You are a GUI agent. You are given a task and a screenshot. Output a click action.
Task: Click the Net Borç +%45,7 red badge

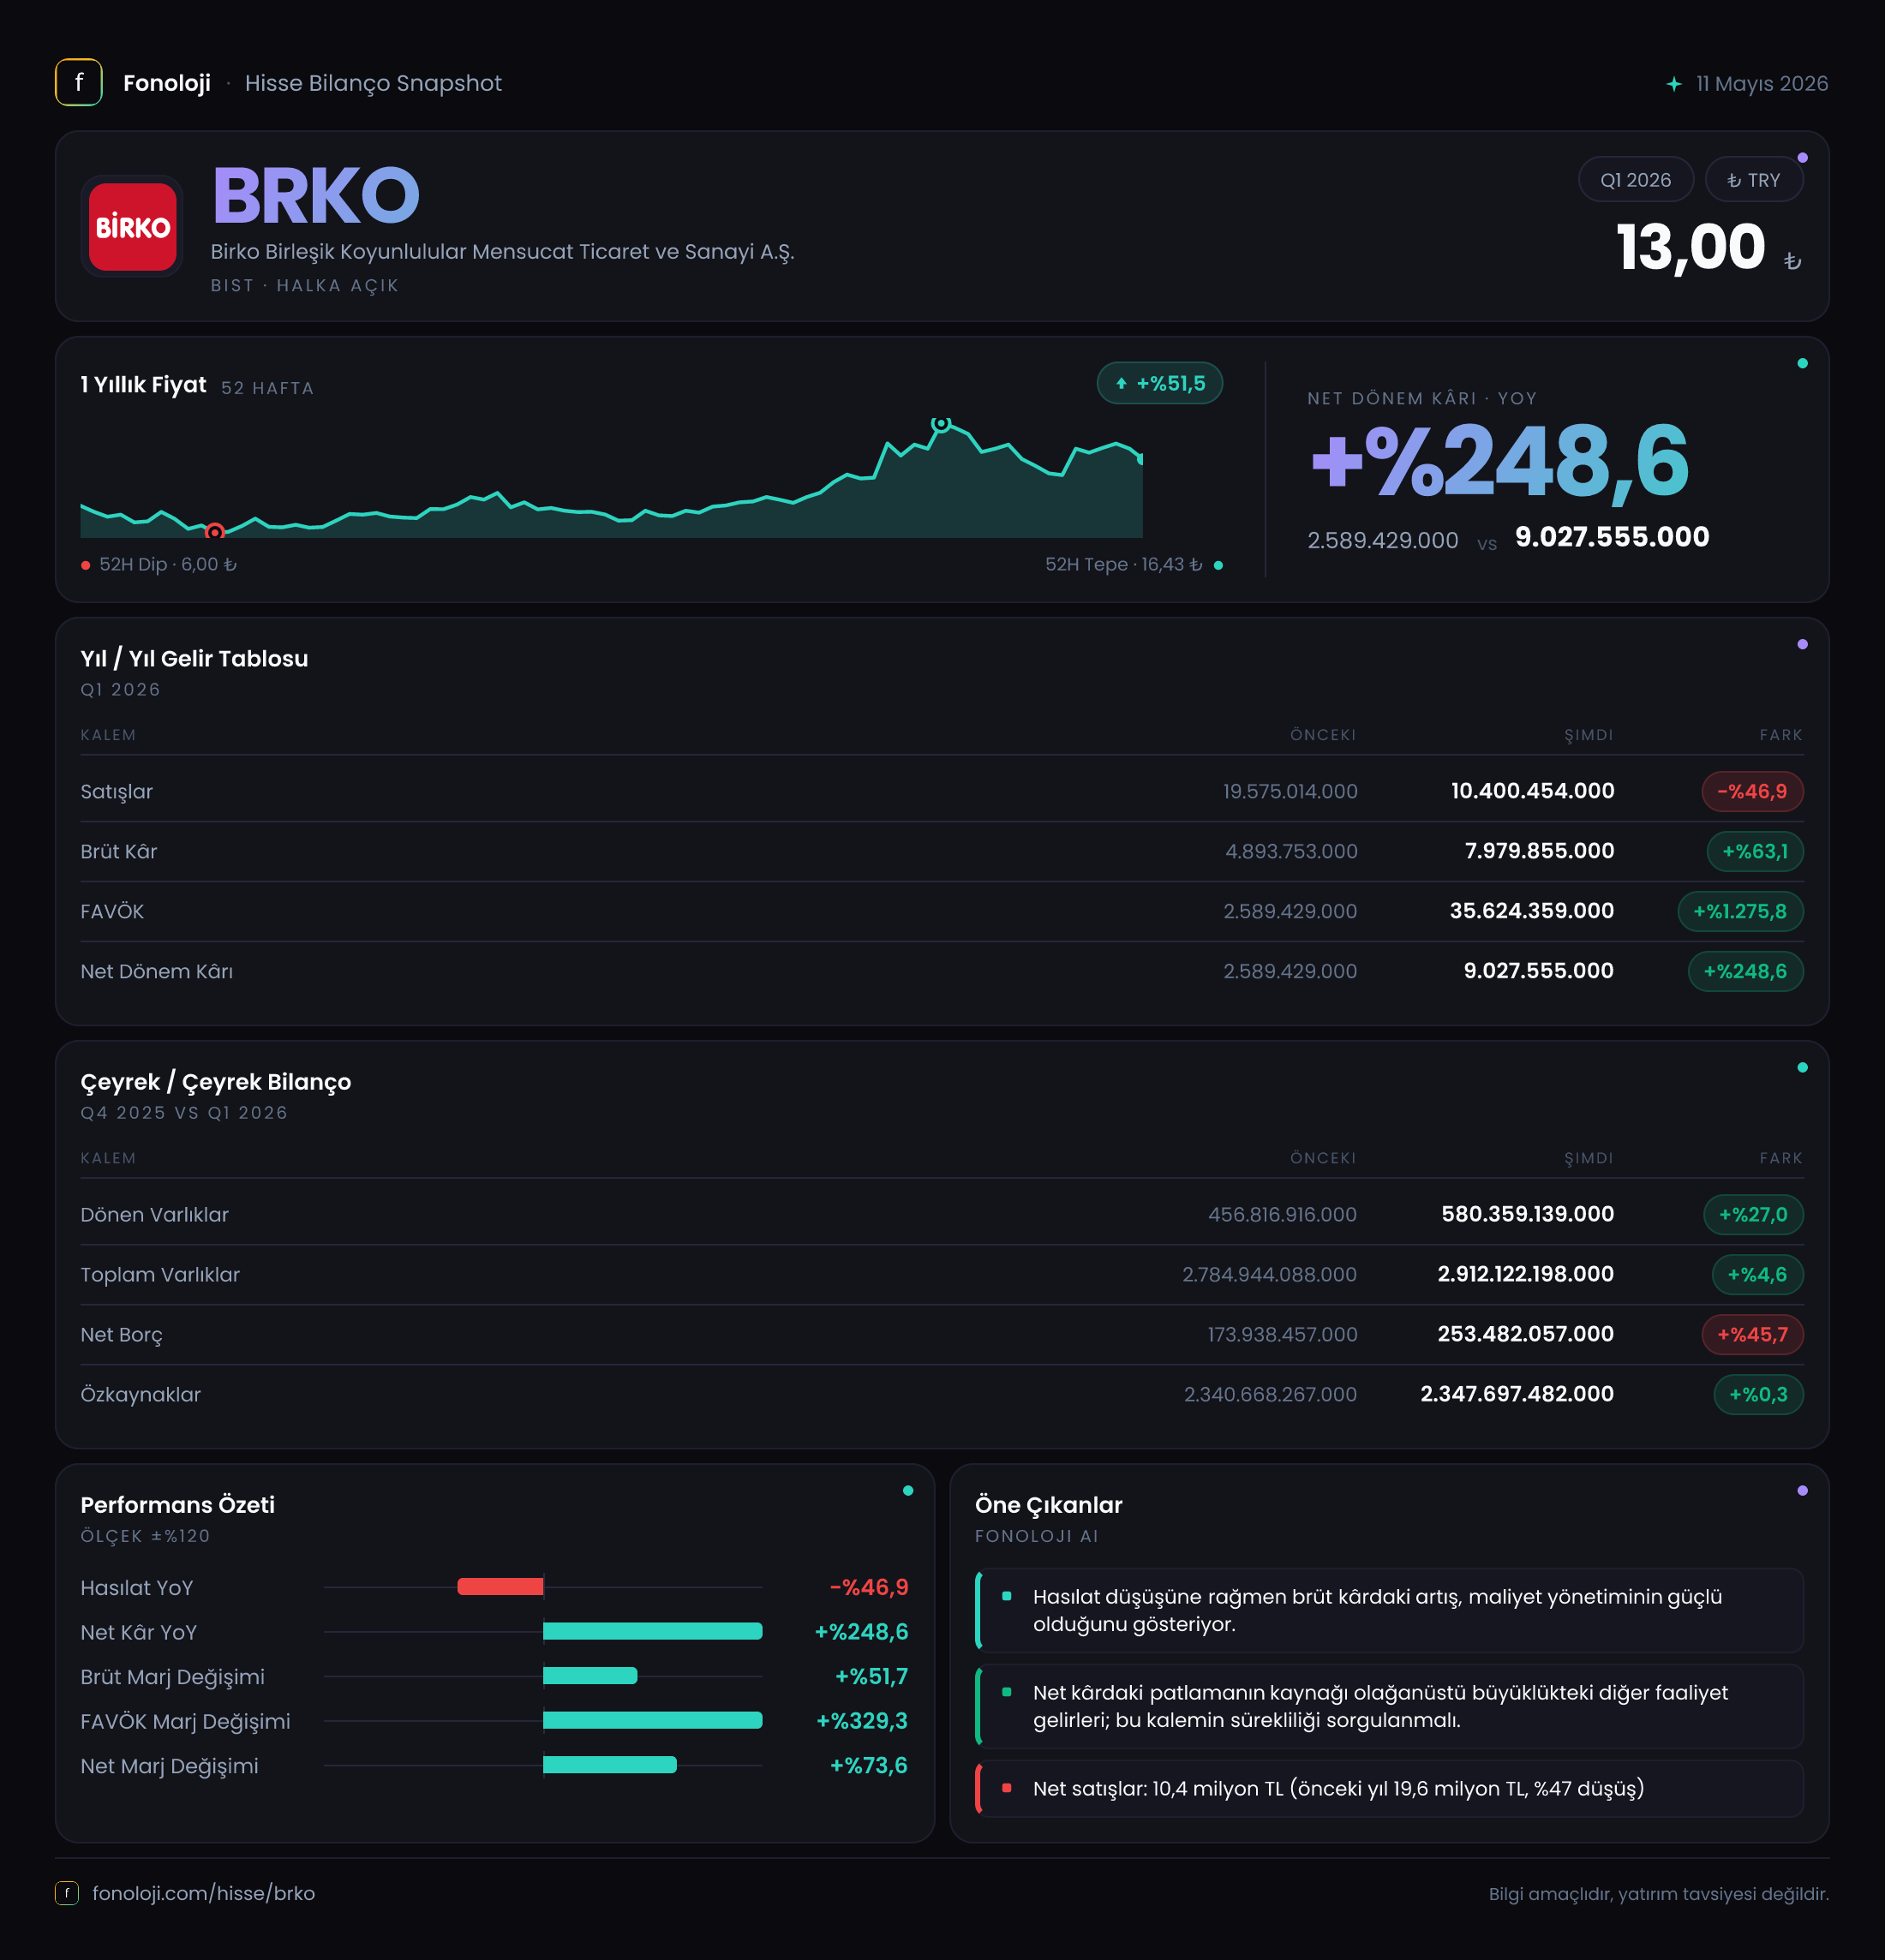pos(1752,1334)
